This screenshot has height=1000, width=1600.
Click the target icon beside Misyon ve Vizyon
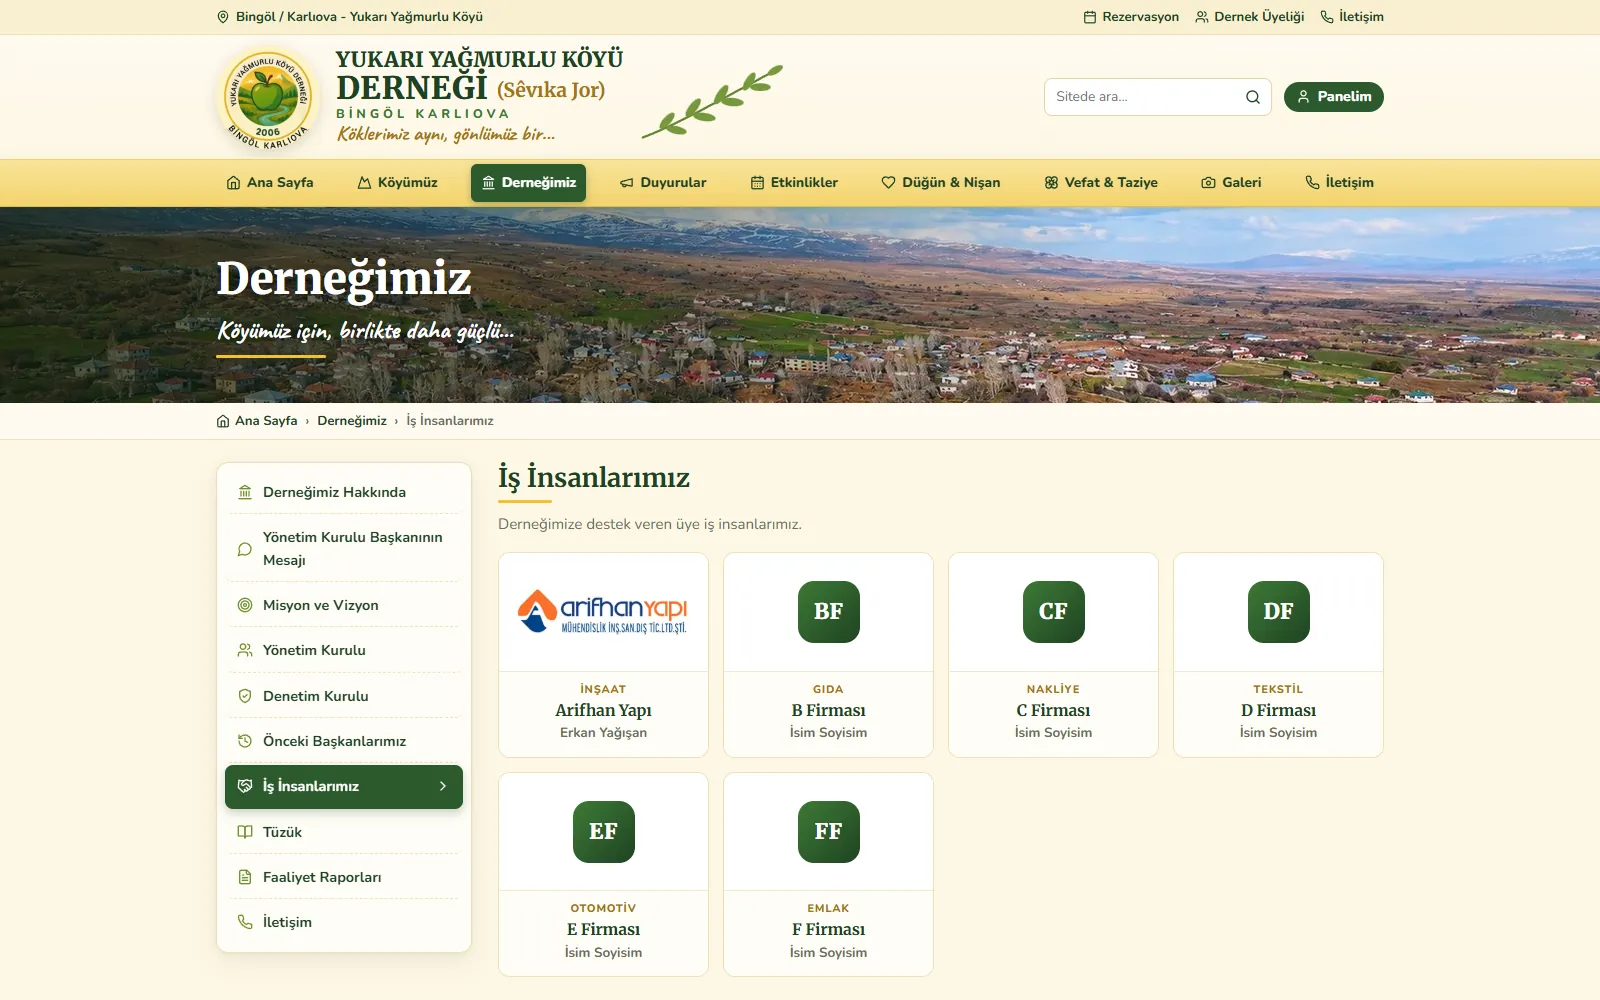click(x=245, y=605)
